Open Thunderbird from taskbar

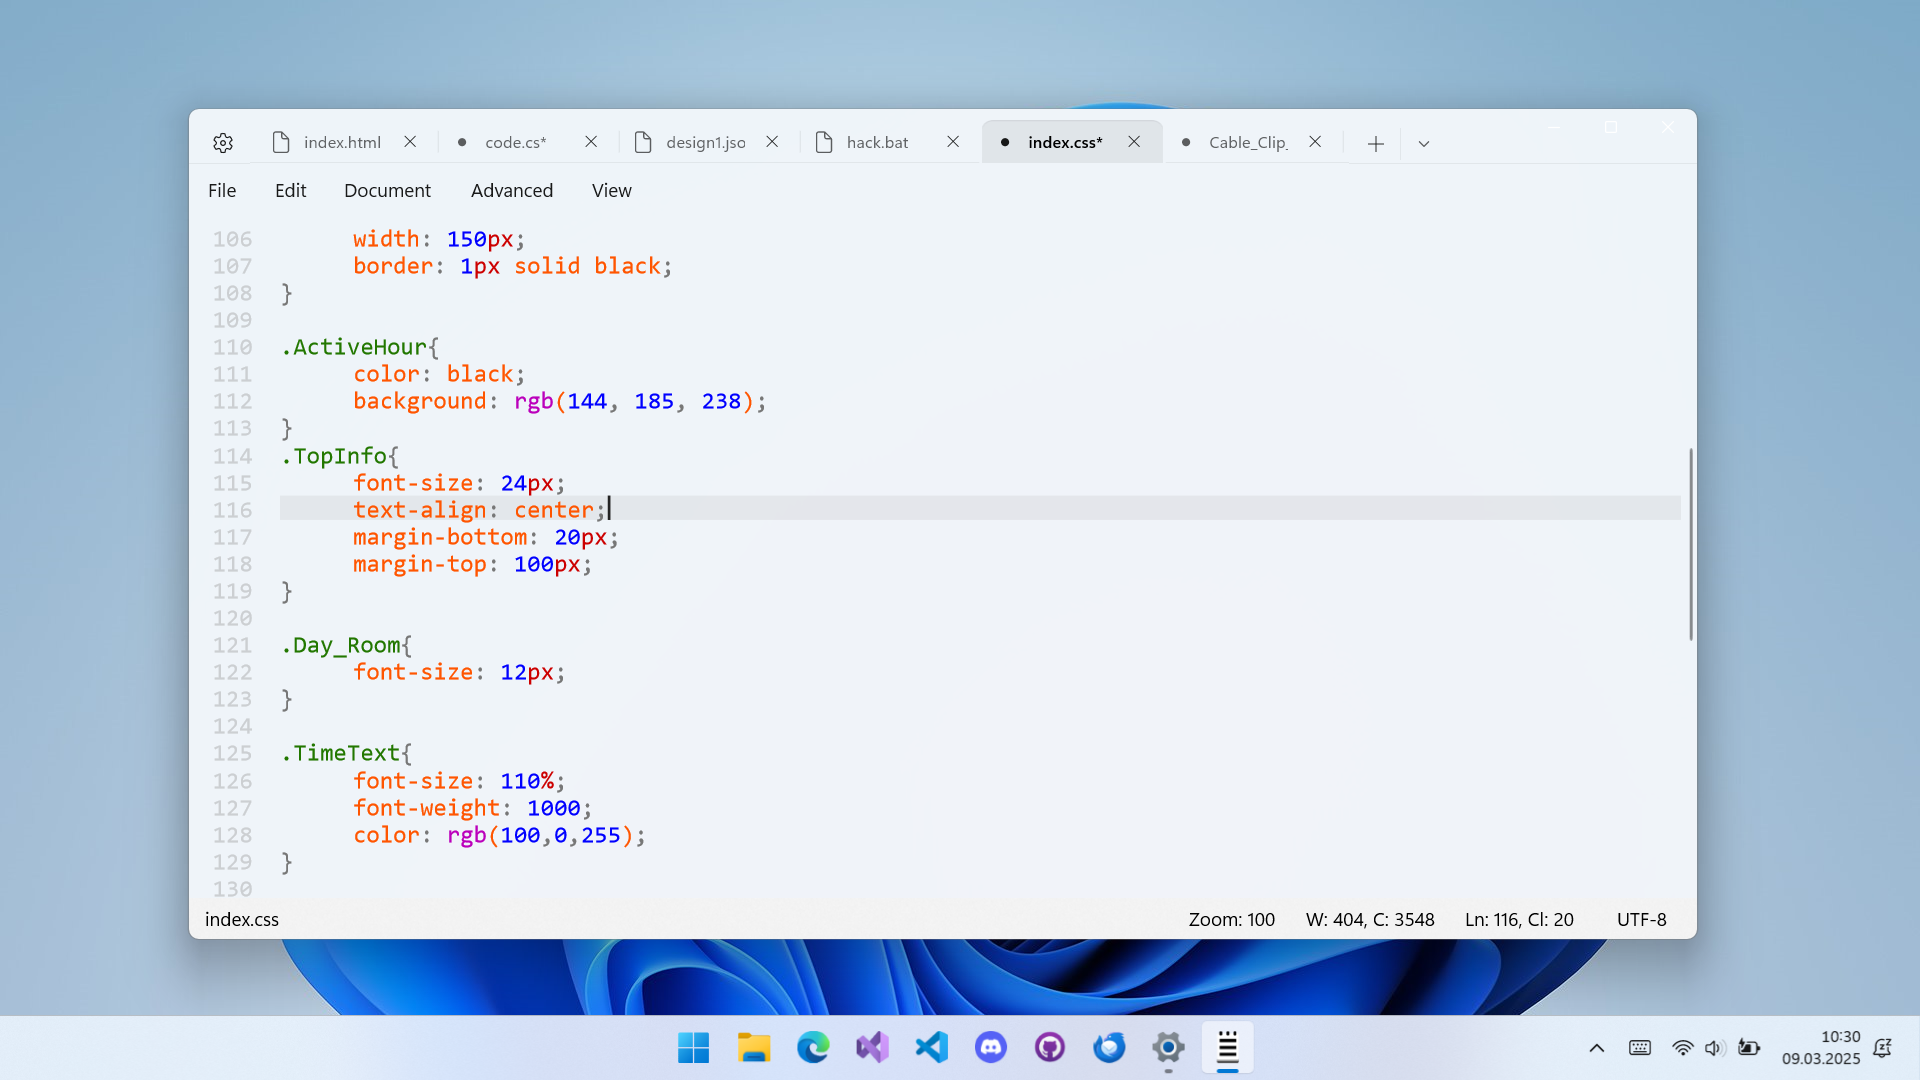(1109, 1048)
